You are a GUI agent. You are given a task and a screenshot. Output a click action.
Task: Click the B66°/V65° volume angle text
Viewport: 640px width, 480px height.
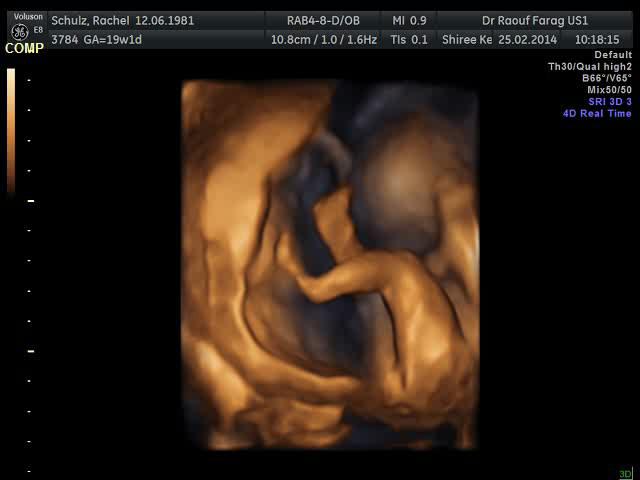tap(606, 78)
